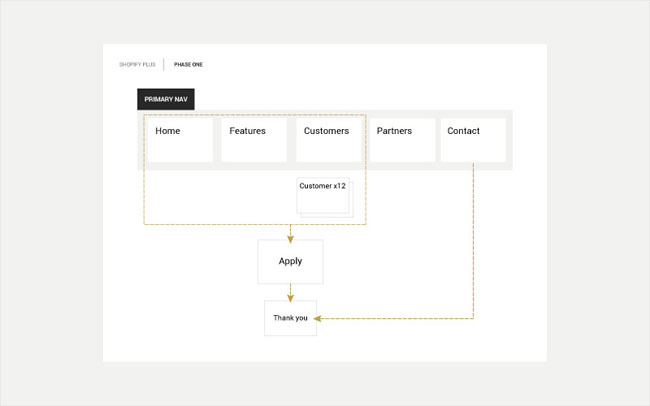Click the PHASE ONE header label
The width and height of the screenshot is (650, 406).
pyautogui.click(x=188, y=64)
